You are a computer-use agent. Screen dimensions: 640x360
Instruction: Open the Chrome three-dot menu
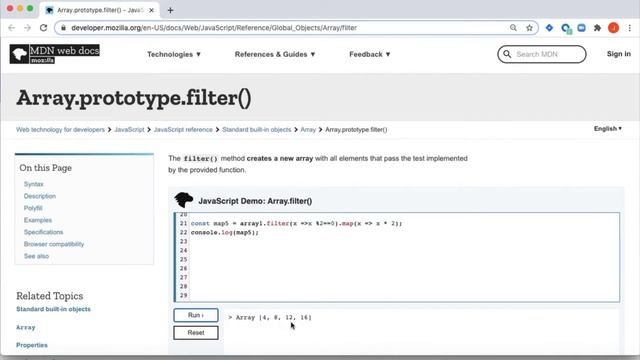tap(630, 28)
